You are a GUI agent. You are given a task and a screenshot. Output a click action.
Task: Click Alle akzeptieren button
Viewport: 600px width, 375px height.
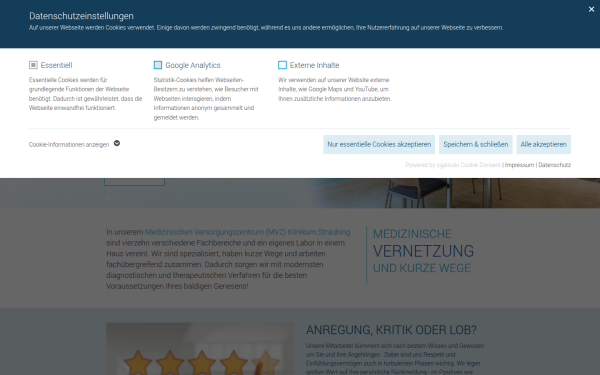(x=543, y=144)
